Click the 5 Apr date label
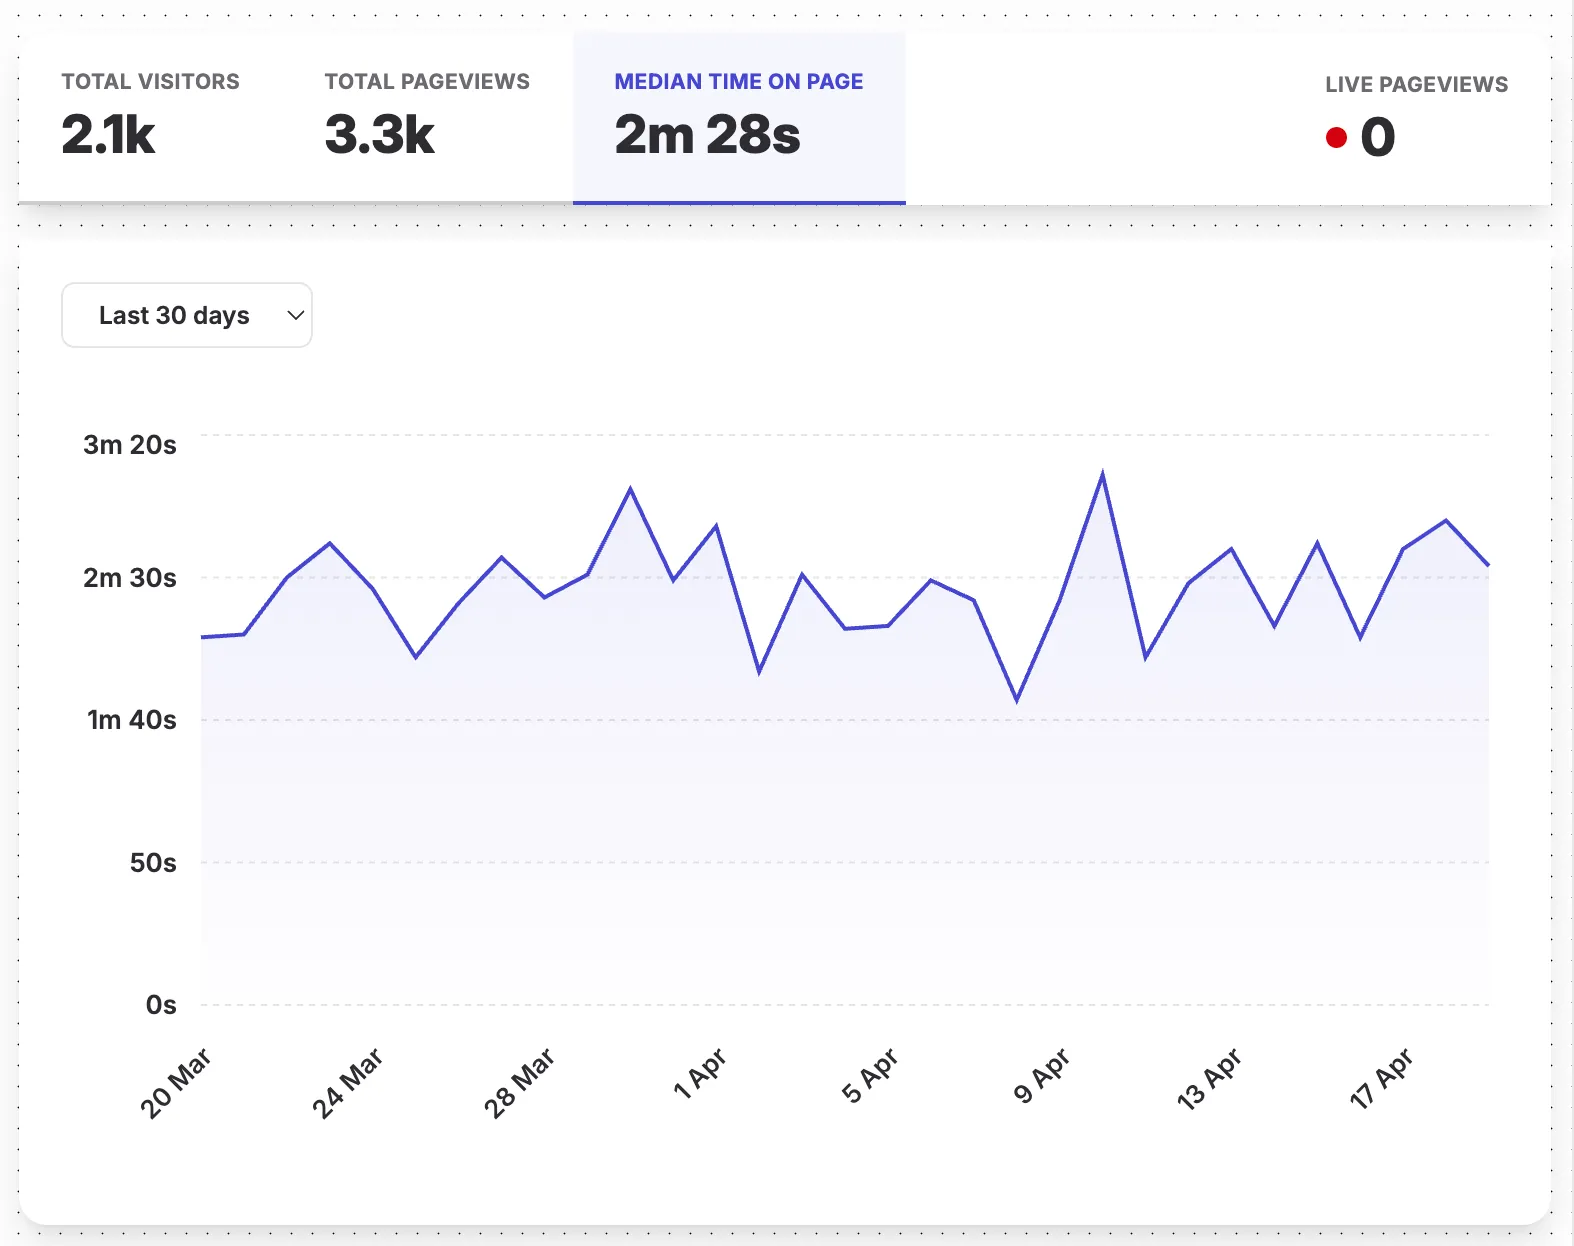Image resolution: width=1574 pixels, height=1246 pixels. click(x=870, y=1076)
